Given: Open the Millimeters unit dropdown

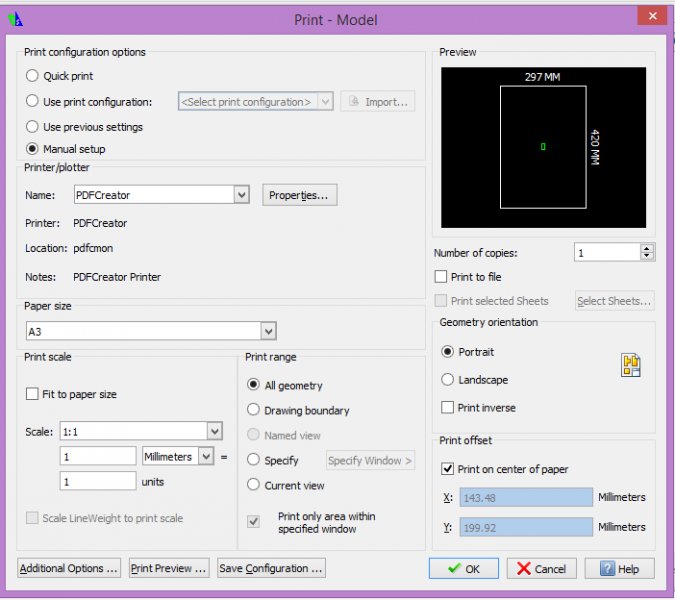Looking at the screenshot, I should point(206,456).
